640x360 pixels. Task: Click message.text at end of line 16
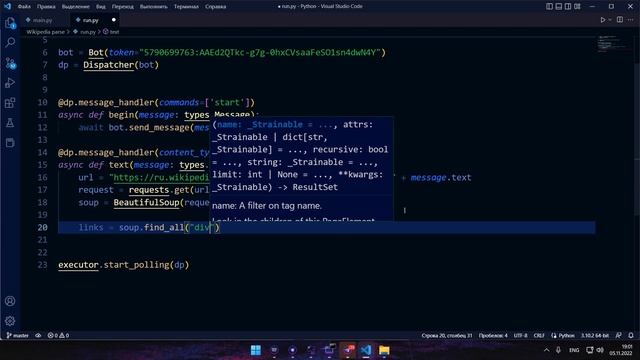[441, 178]
